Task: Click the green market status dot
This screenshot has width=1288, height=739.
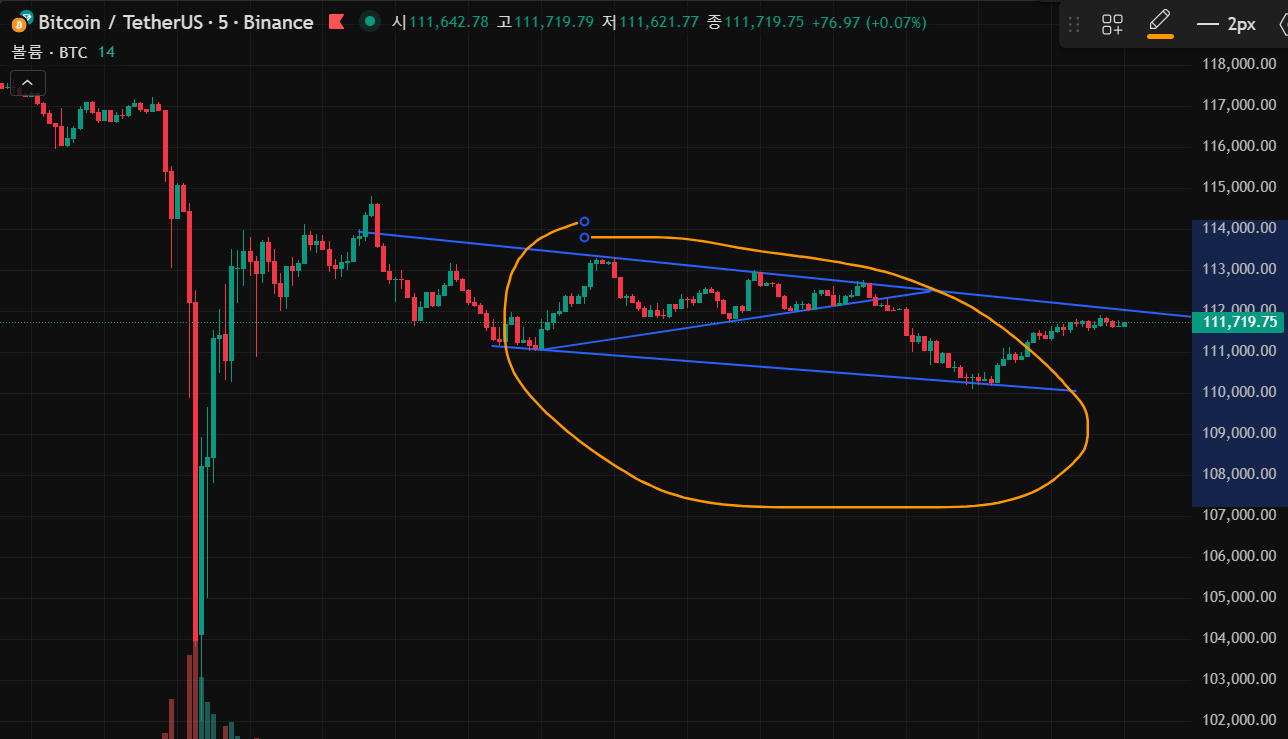Action: [x=371, y=22]
